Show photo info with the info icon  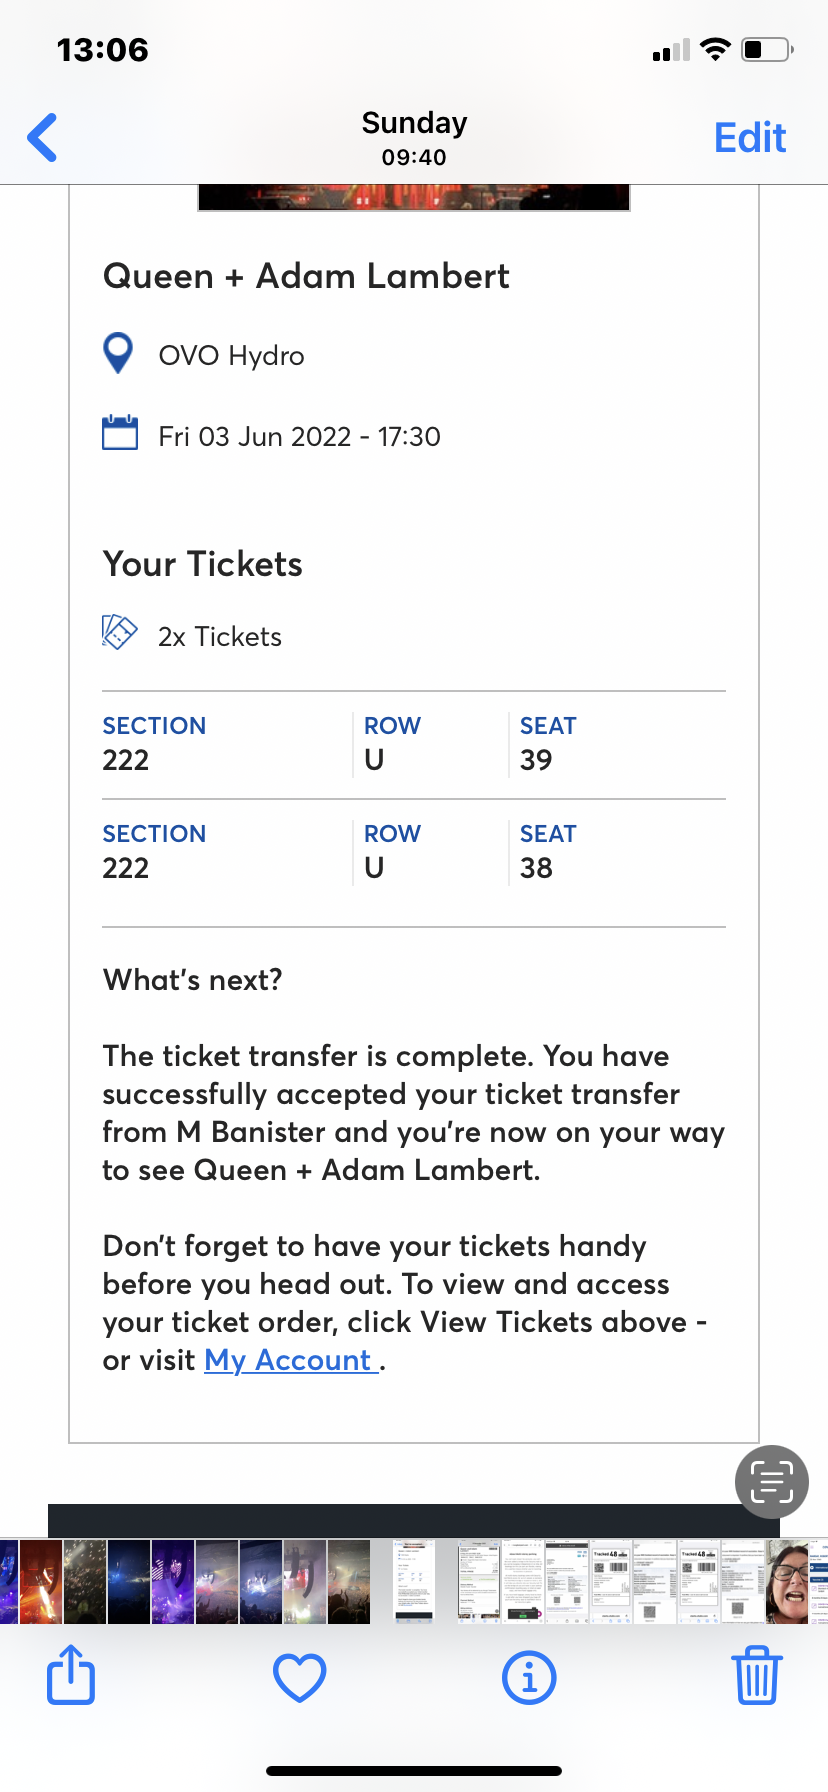tap(528, 1676)
